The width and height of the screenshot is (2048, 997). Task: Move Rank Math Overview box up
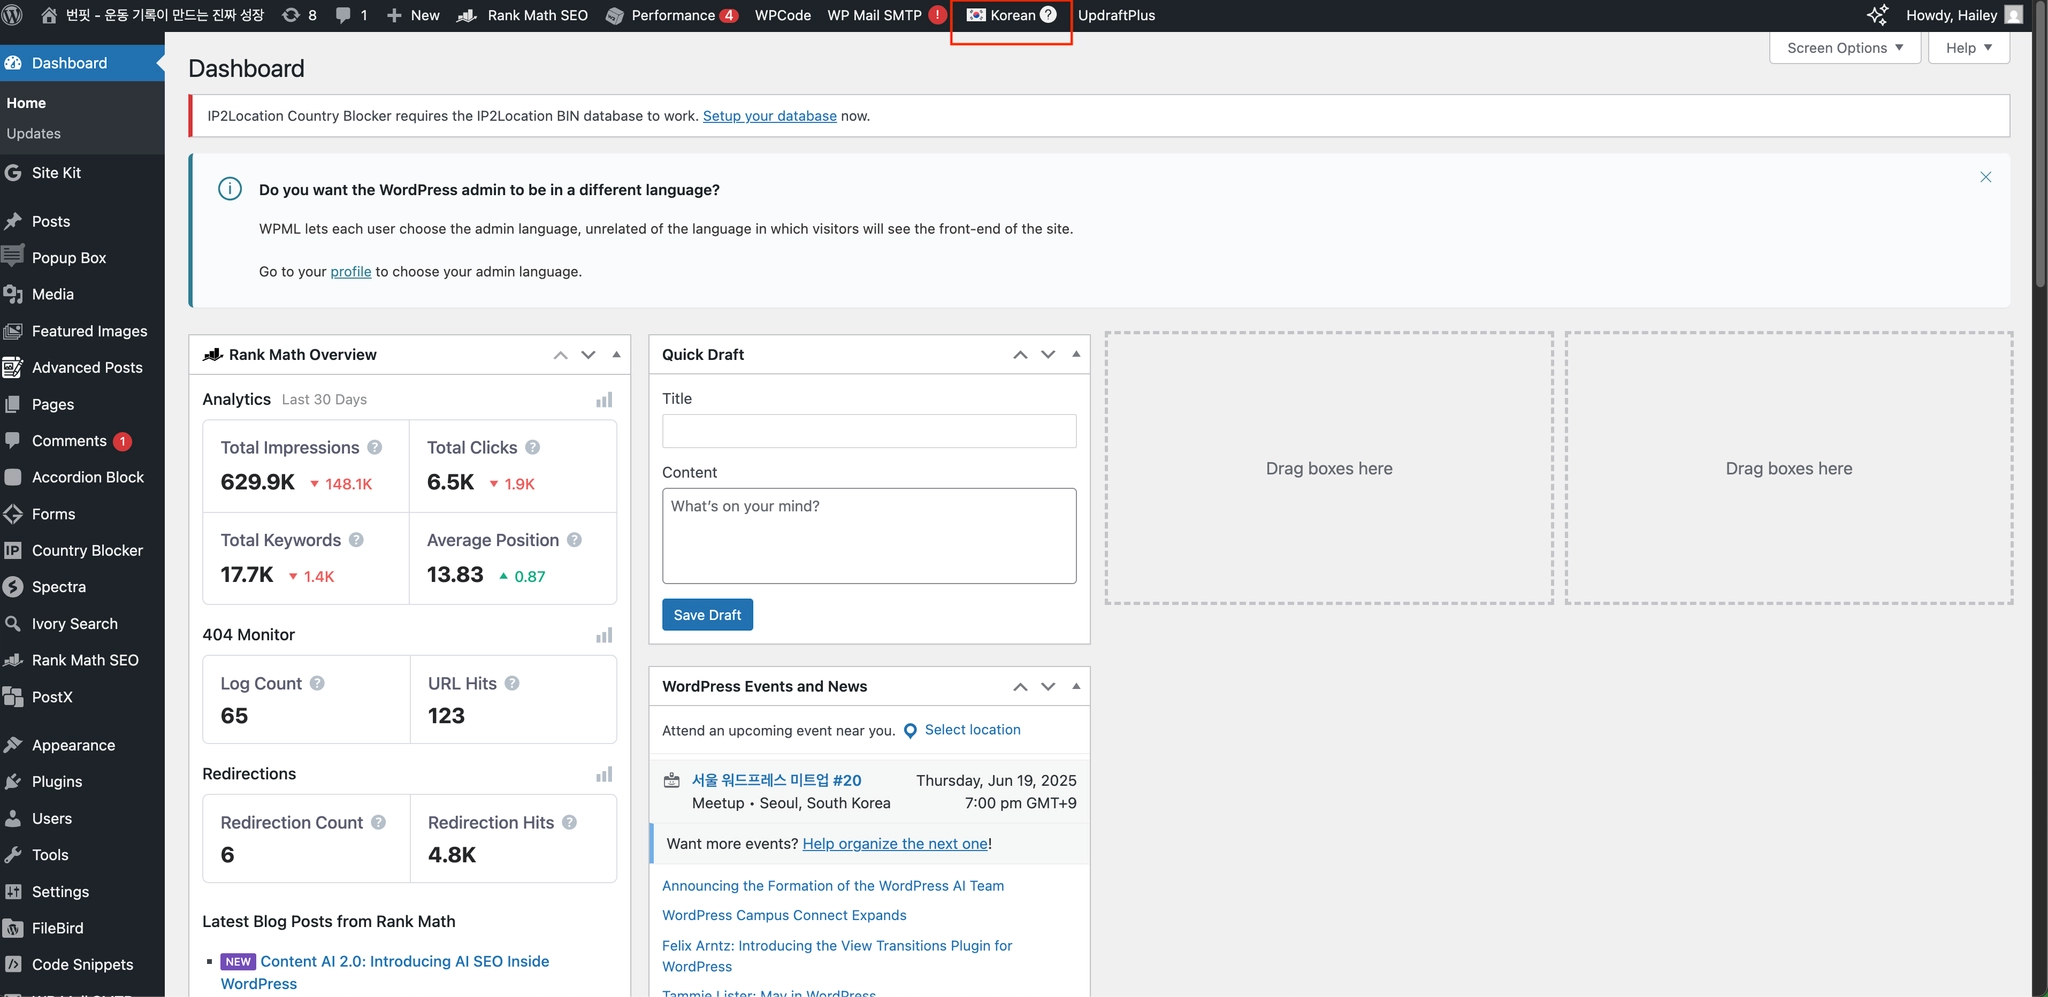click(561, 355)
